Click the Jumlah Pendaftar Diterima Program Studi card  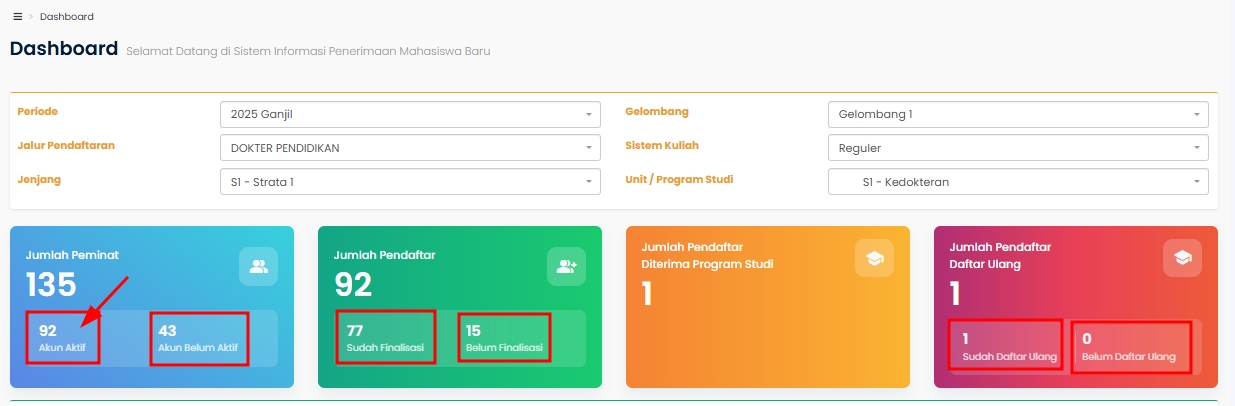coord(767,306)
